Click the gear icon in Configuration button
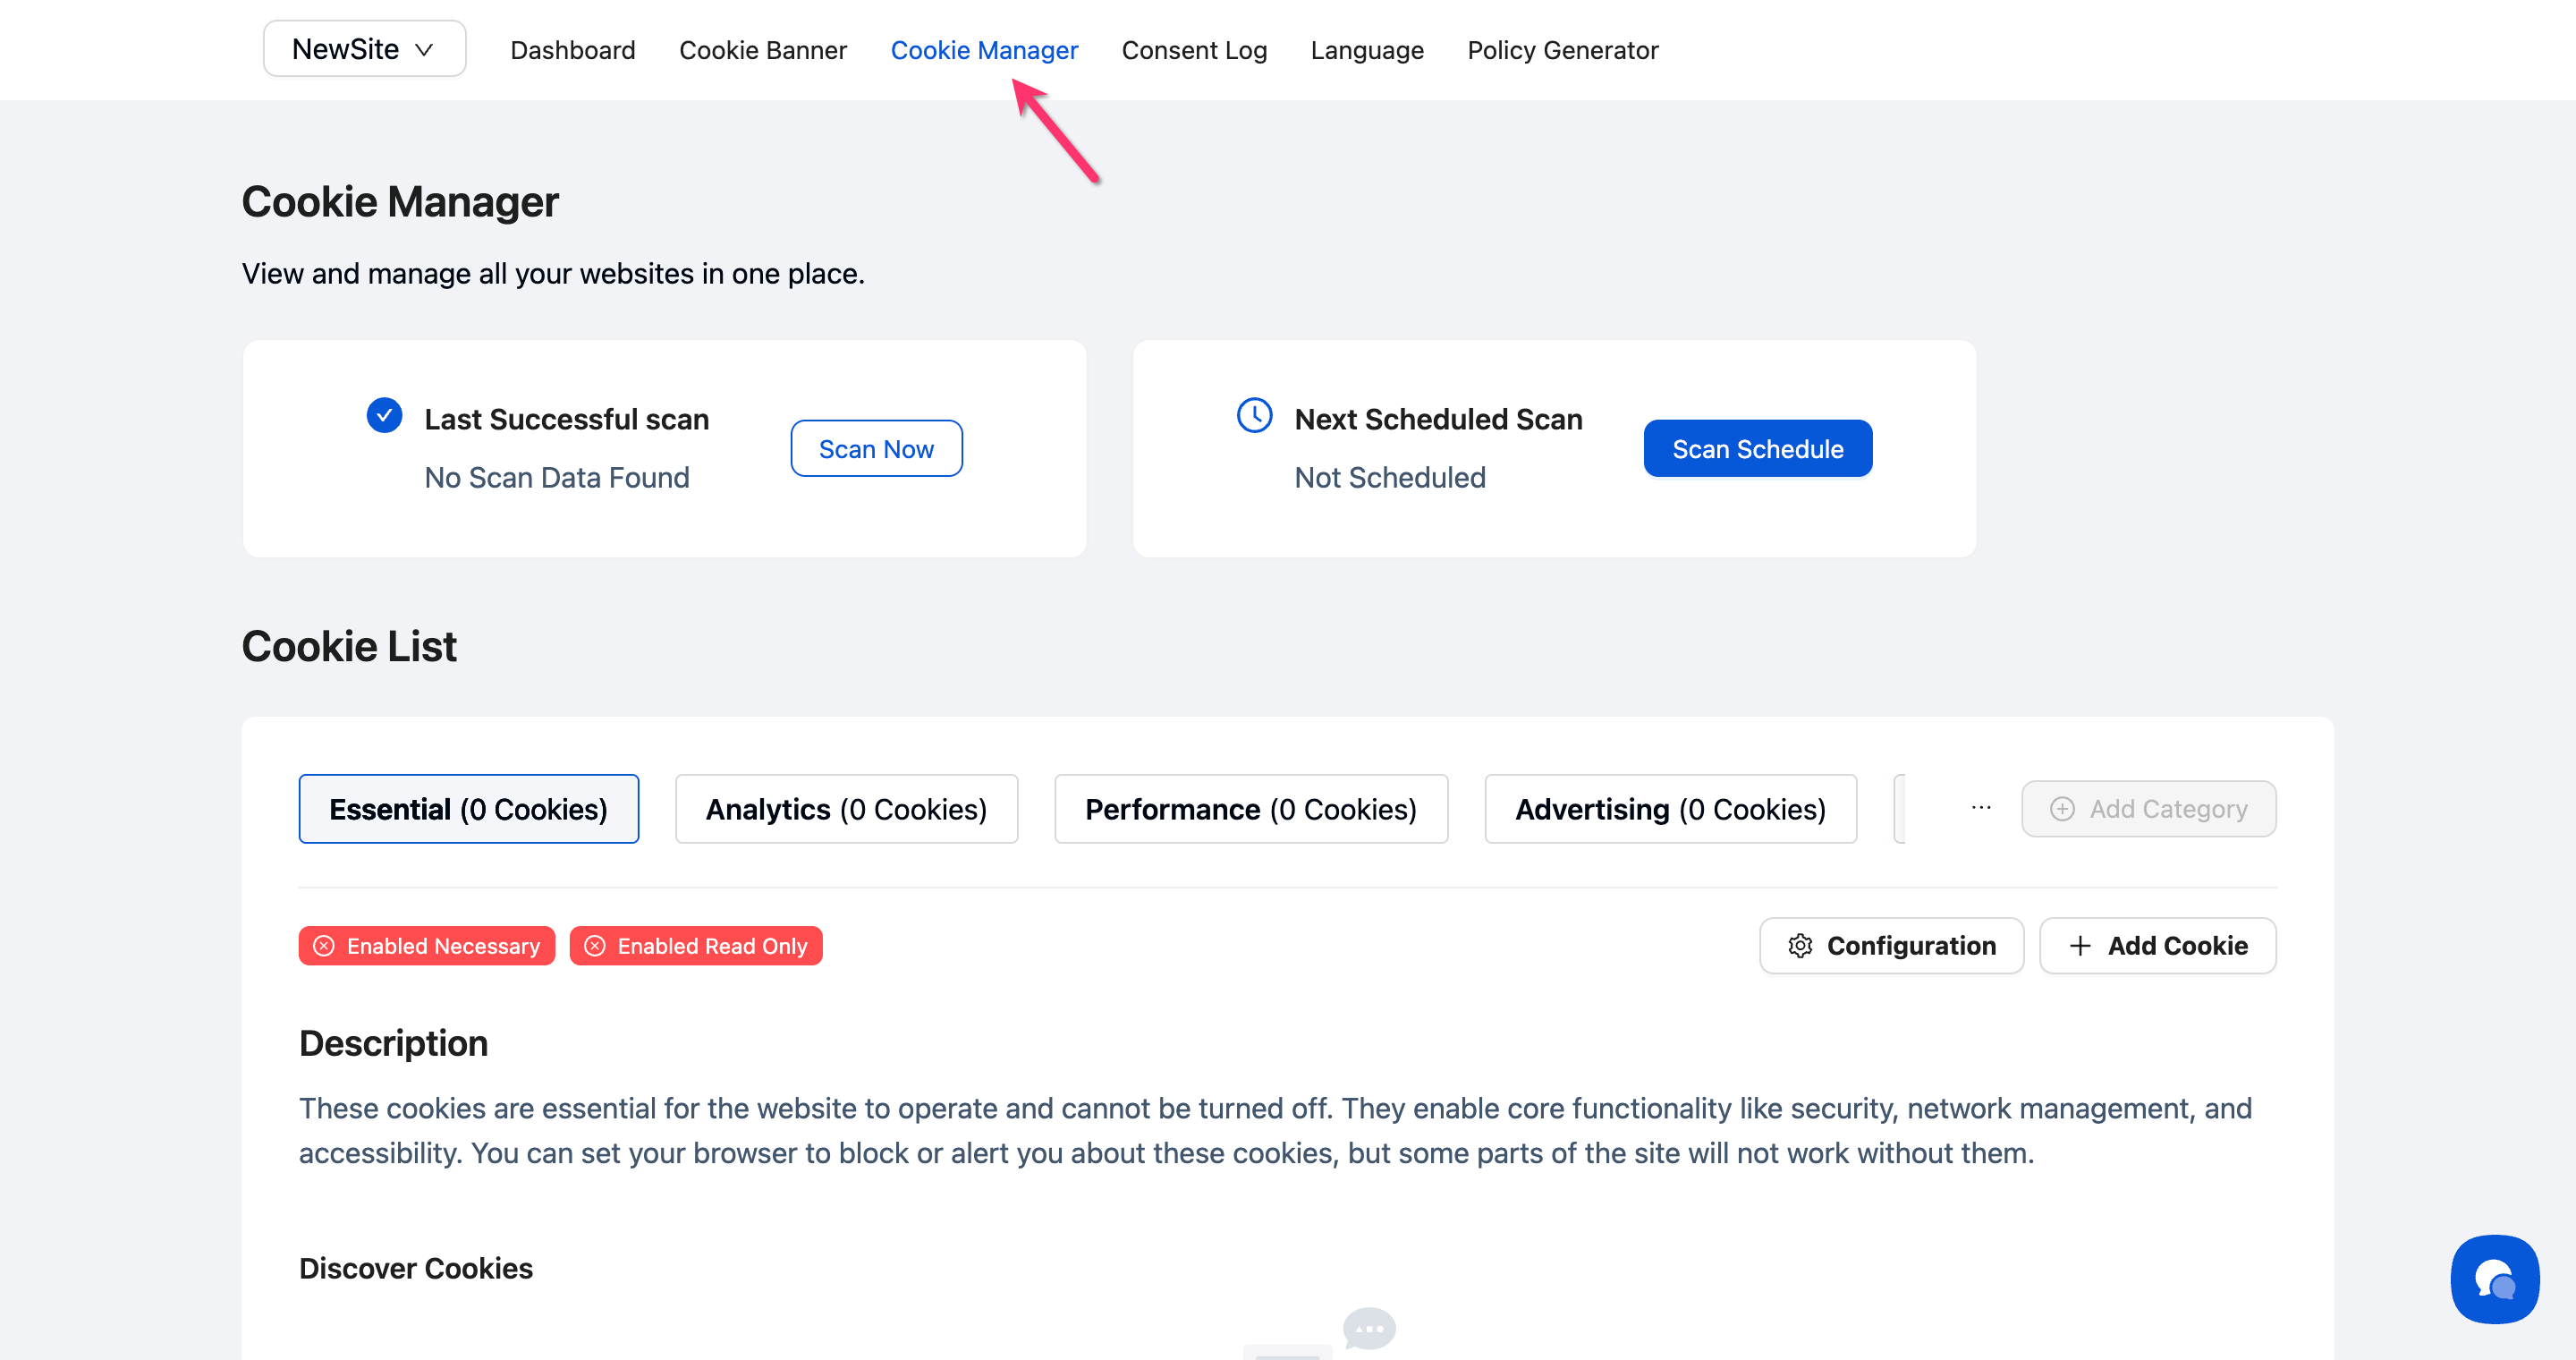The image size is (2576, 1360). (1800, 946)
